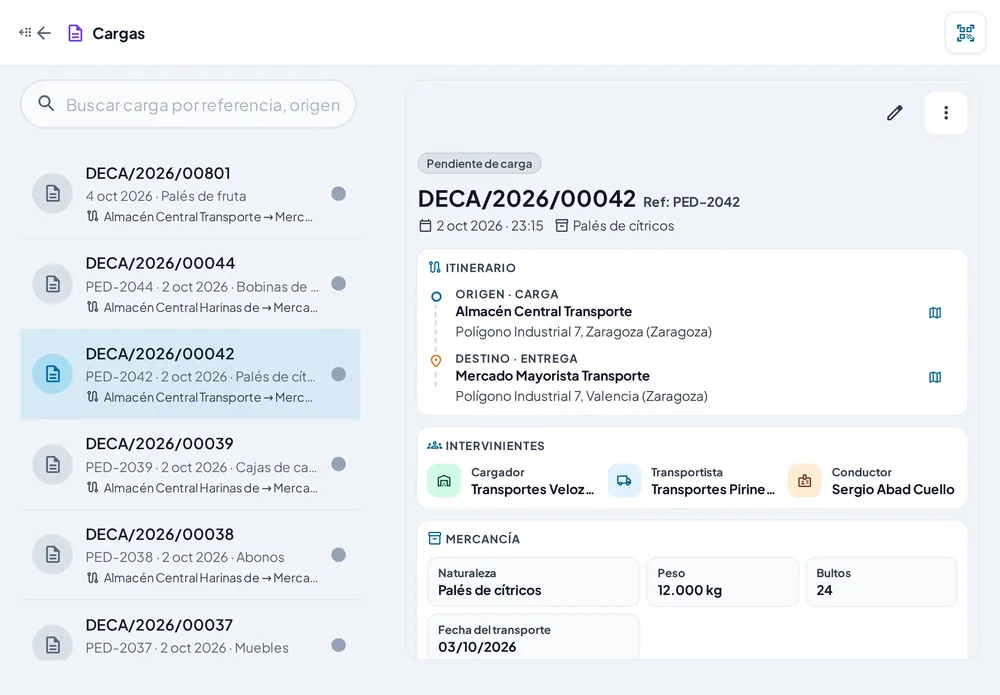Click the Transportista truck icon
This screenshot has width=1000, height=695.
(x=624, y=481)
